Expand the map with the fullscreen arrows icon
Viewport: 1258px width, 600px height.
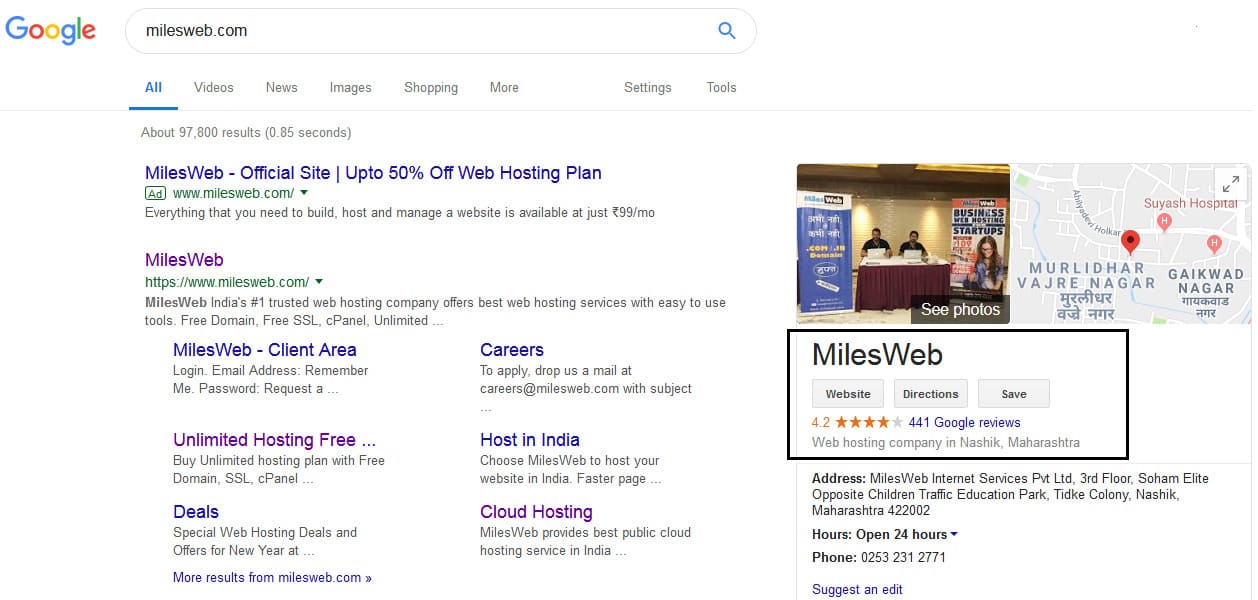point(1230,183)
